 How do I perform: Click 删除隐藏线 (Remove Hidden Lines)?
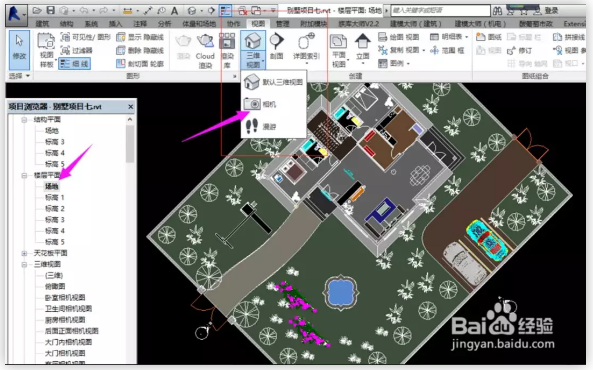(140, 50)
